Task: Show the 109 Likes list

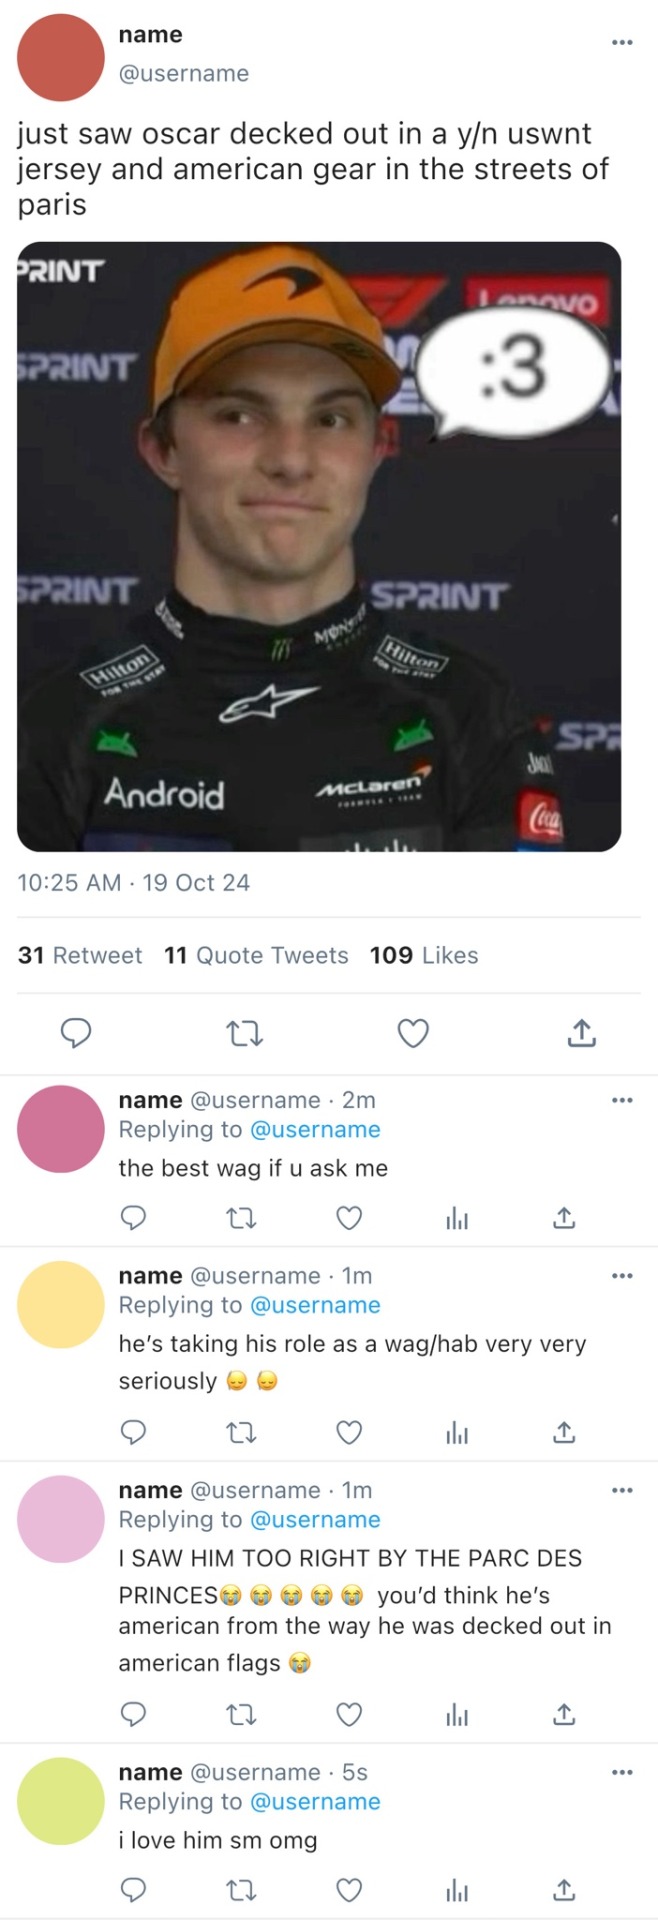Action: pos(424,955)
